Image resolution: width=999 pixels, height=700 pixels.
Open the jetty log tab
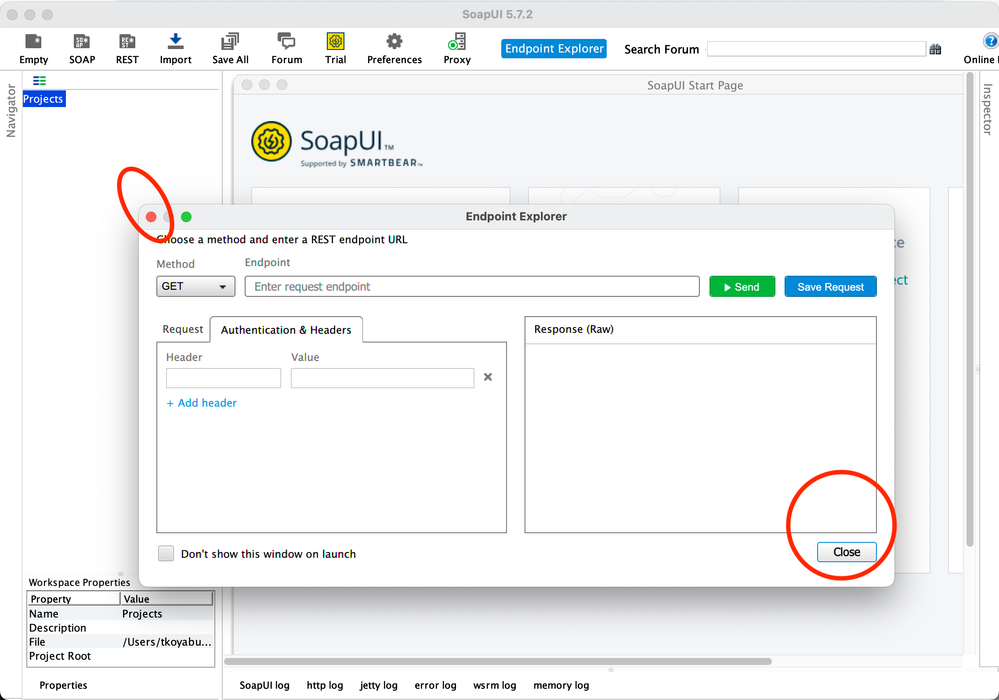[x=378, y=685]
